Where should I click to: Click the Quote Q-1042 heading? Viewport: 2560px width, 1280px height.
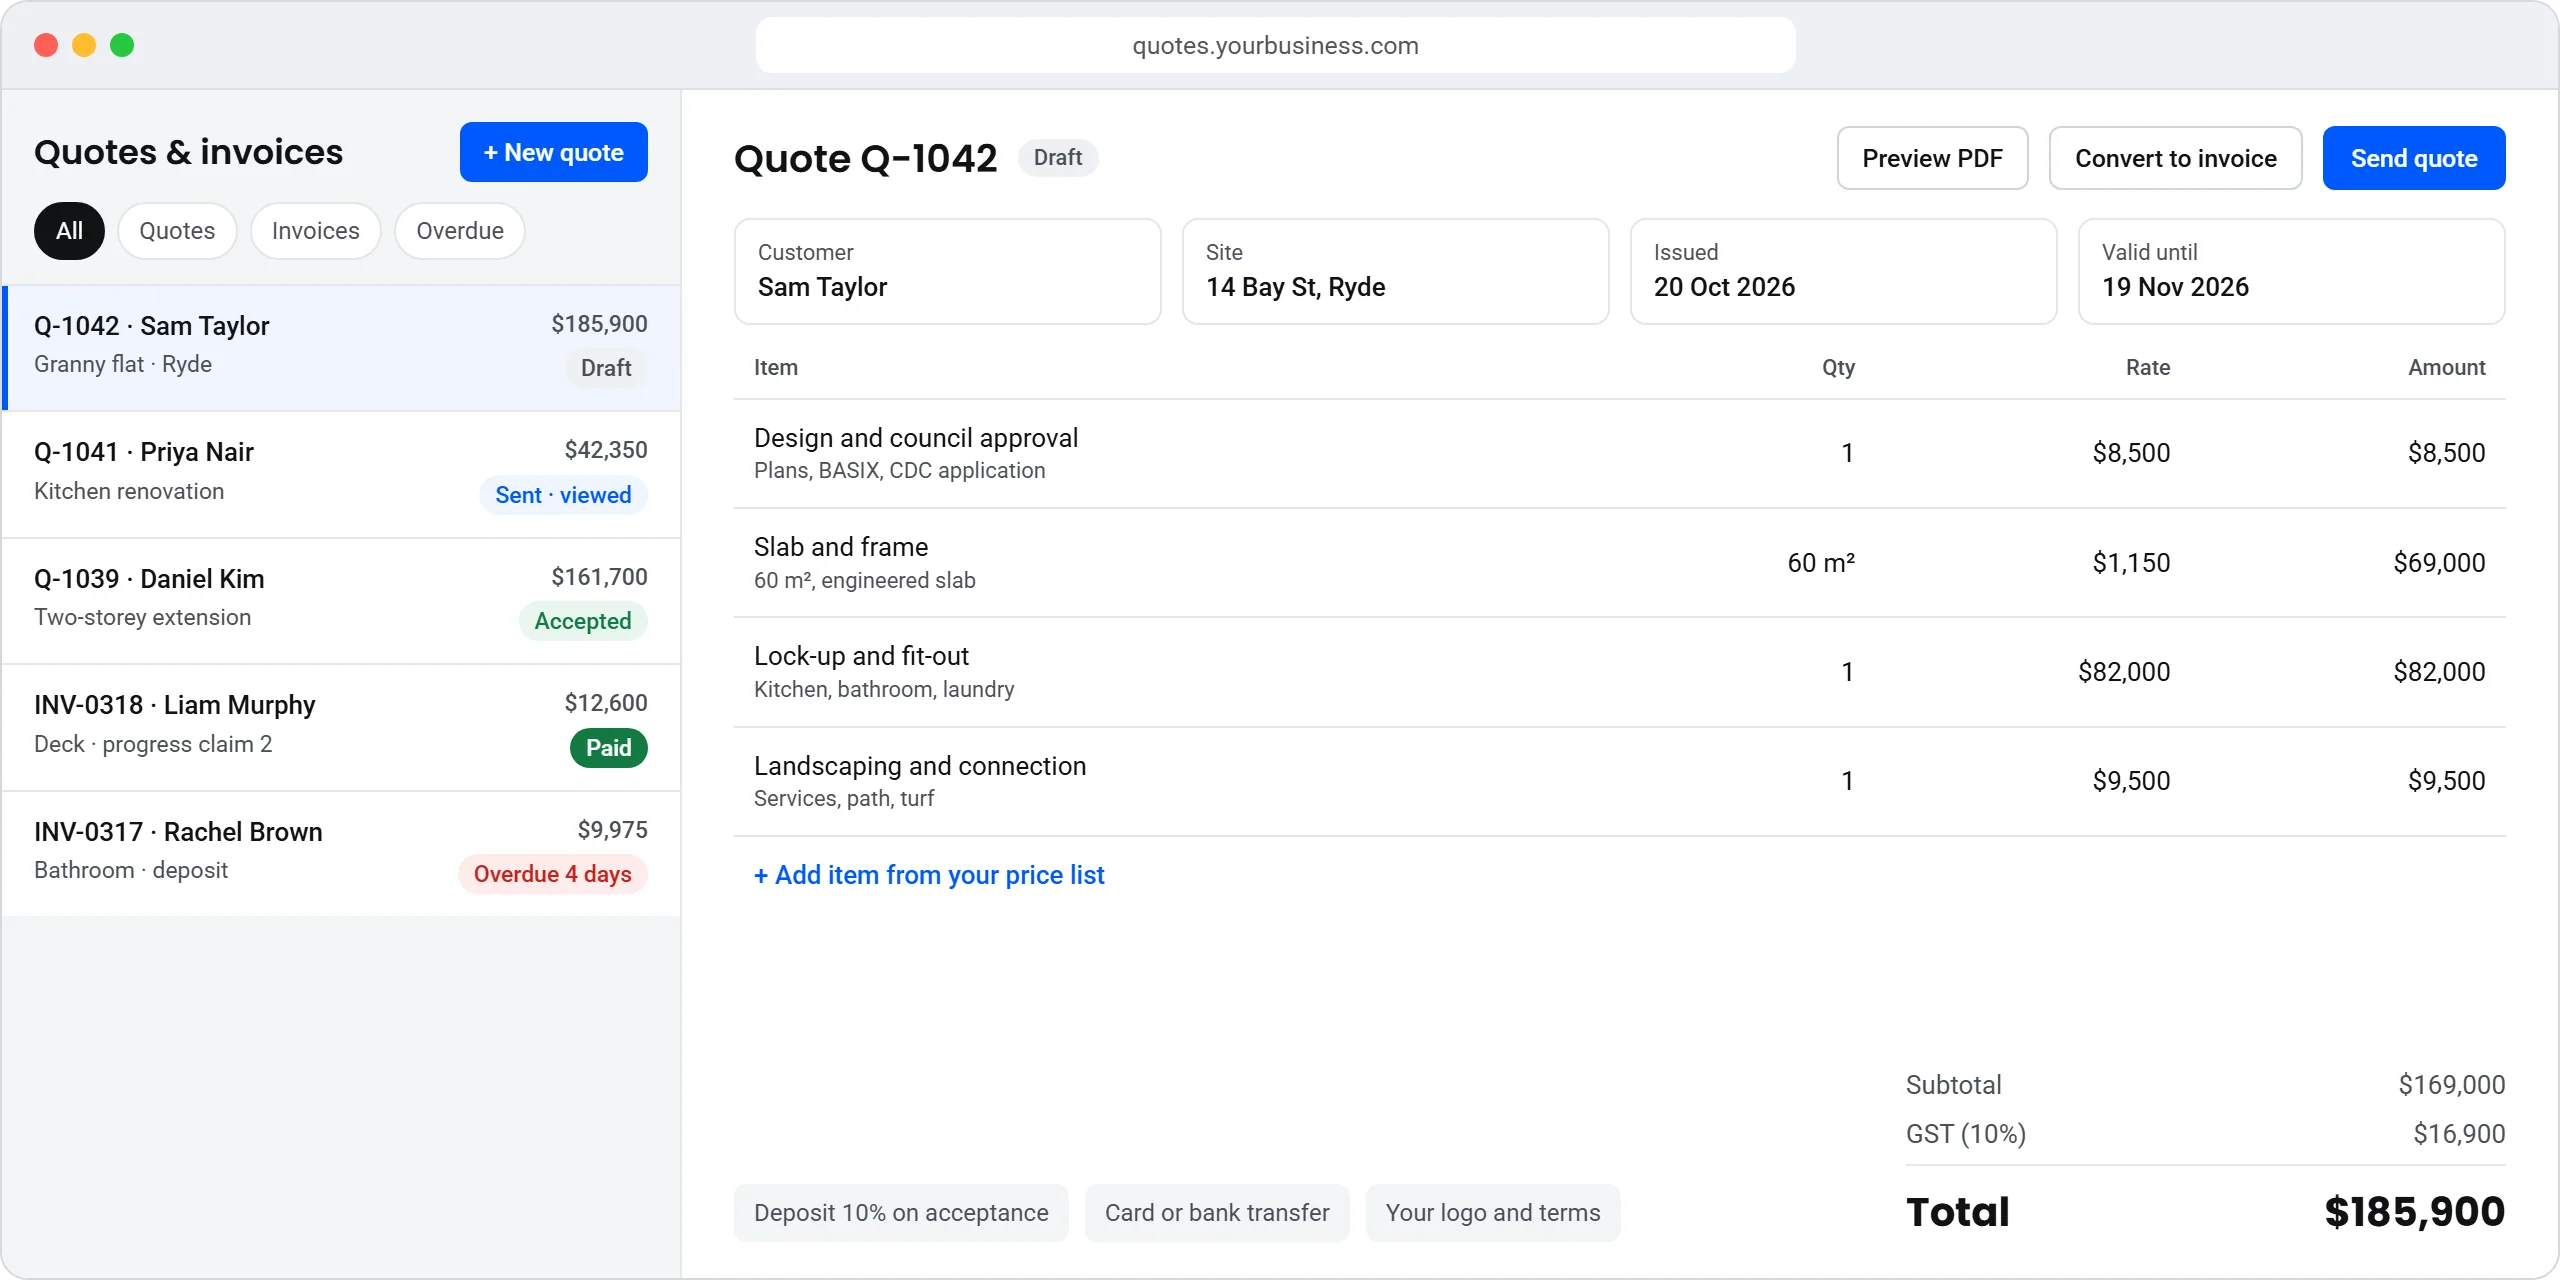865,158
